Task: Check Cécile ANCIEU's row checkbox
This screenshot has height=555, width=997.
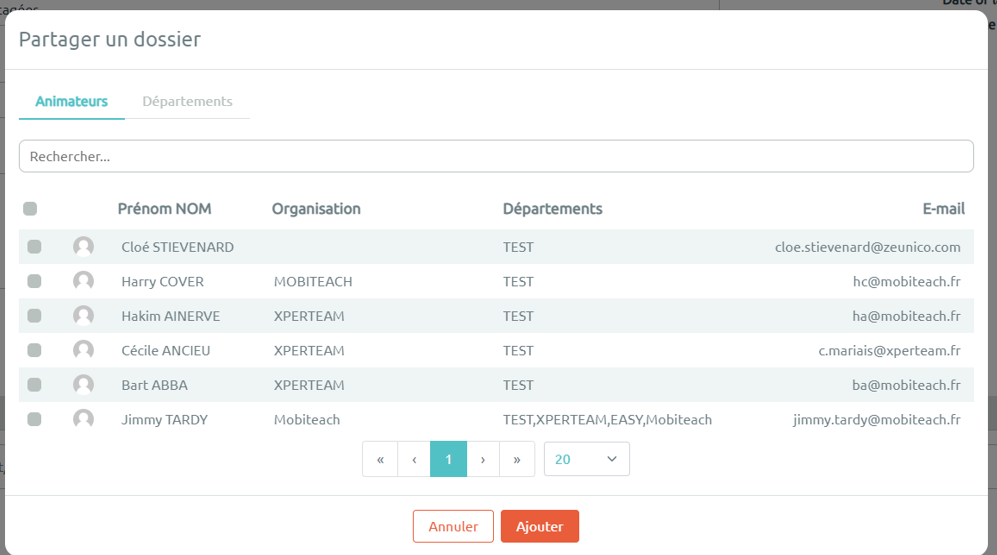Action: point(34,350)
